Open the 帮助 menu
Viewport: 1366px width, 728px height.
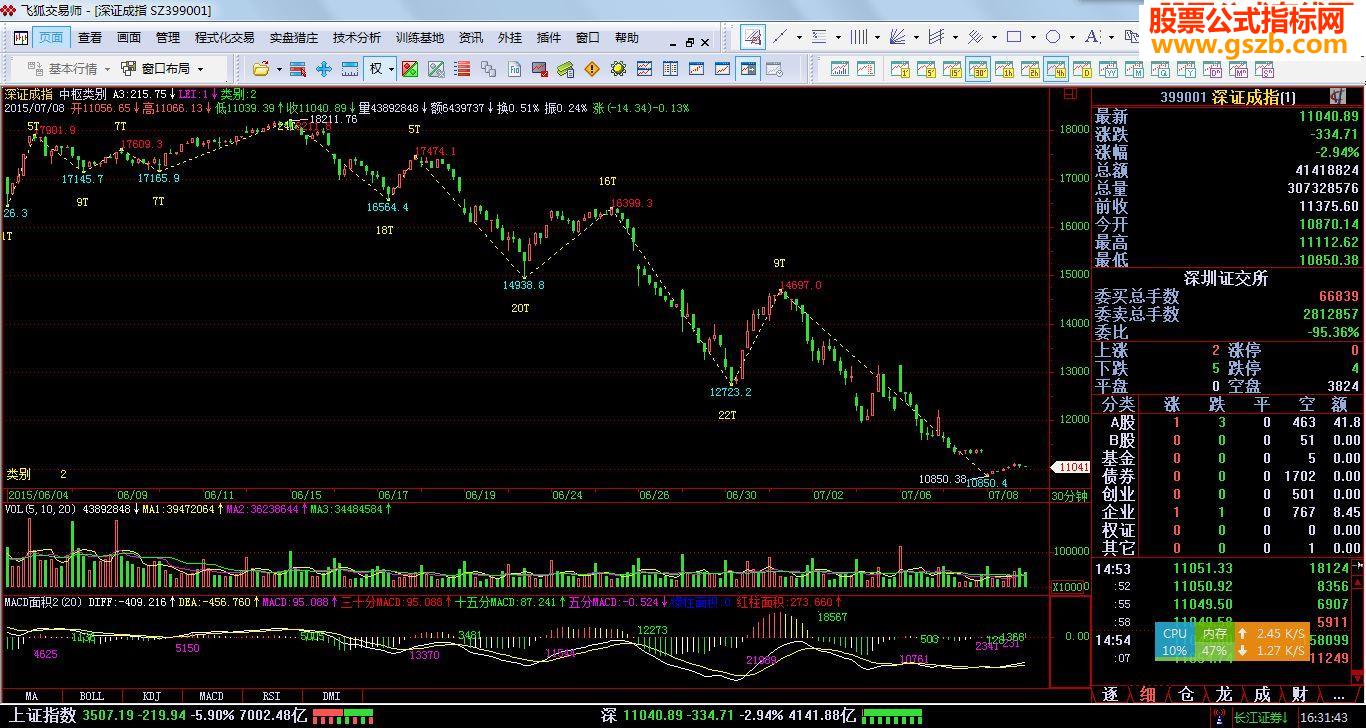pyautogui.click(x=627, y=38)
